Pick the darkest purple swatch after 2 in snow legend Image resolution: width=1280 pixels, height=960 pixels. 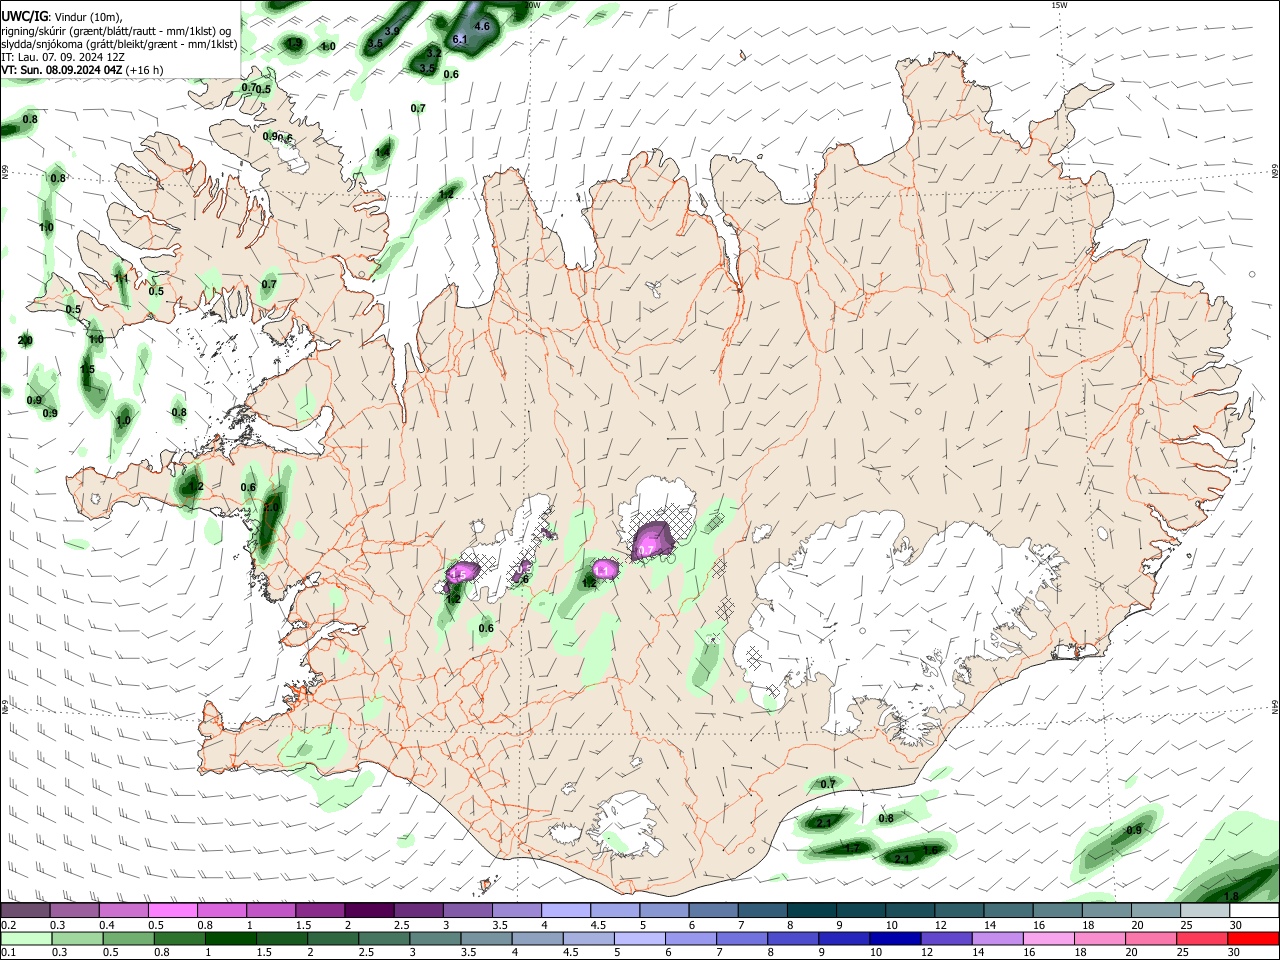coord(369,911)
